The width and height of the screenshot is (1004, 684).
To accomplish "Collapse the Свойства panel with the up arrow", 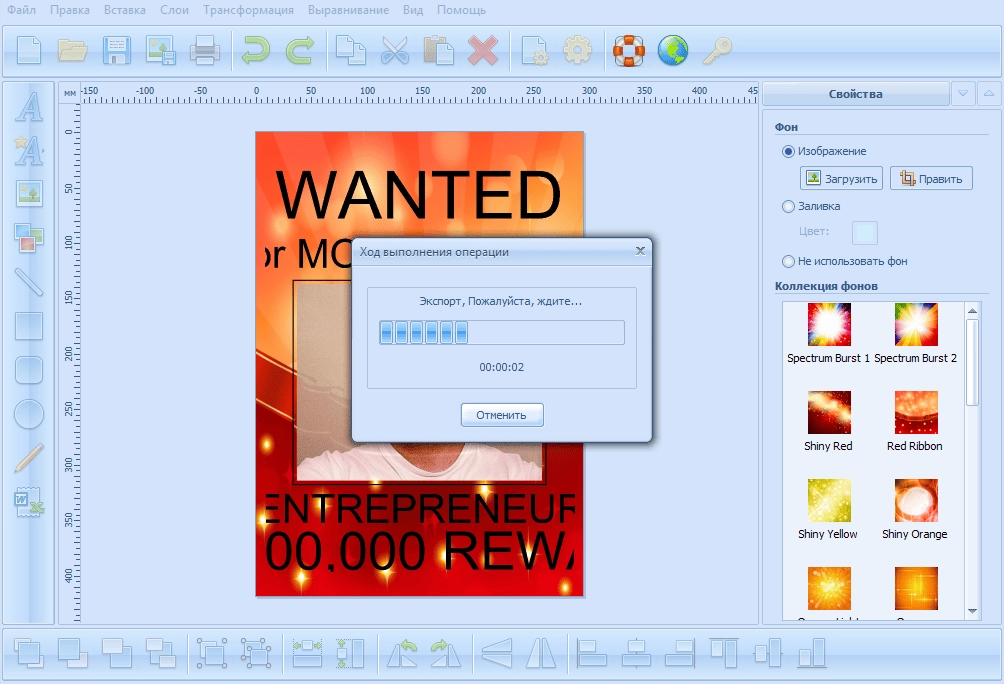I will [989, 94].
